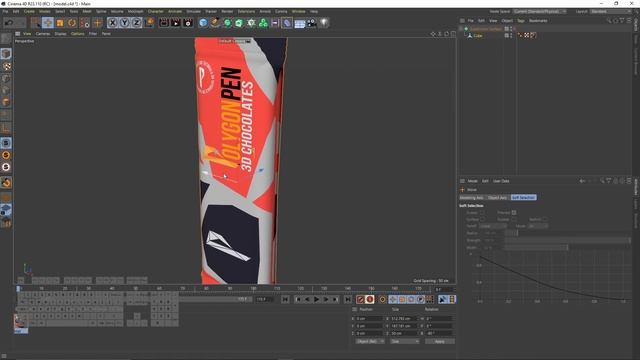This screenshot has height=360, width=640.
Task: Open the Size mode dropdown
Action: point(404,341)
